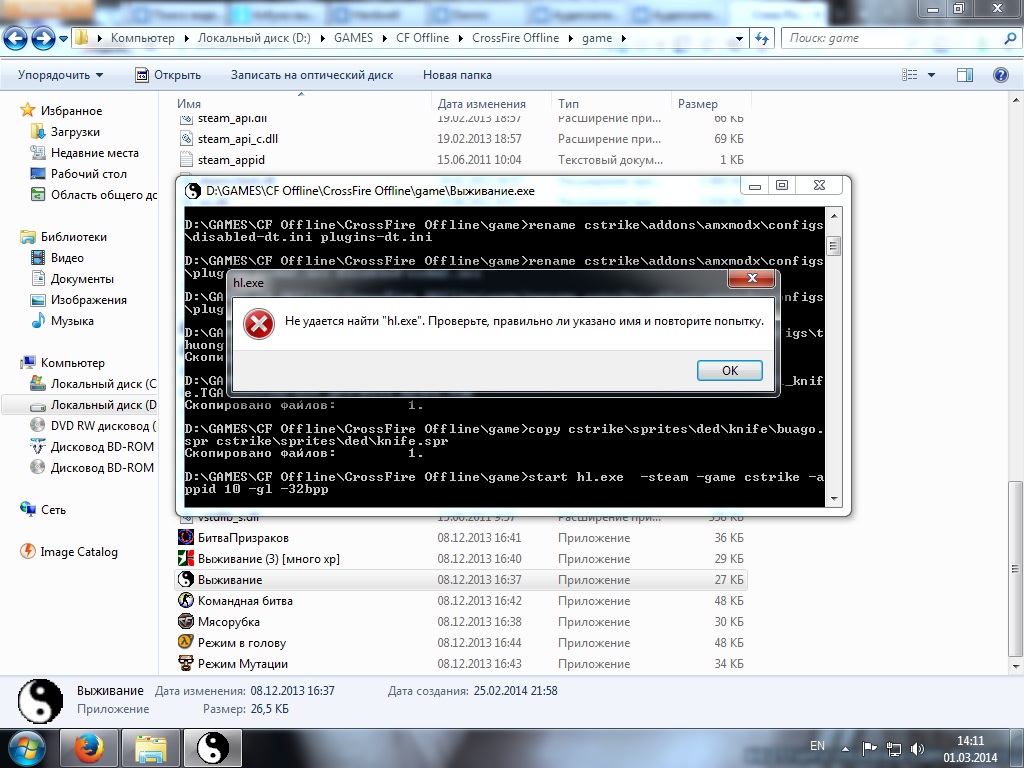This screenshot has height=768, width=1024.
Task: Click the volume speaker tray icon
Action: coord(917,748)
